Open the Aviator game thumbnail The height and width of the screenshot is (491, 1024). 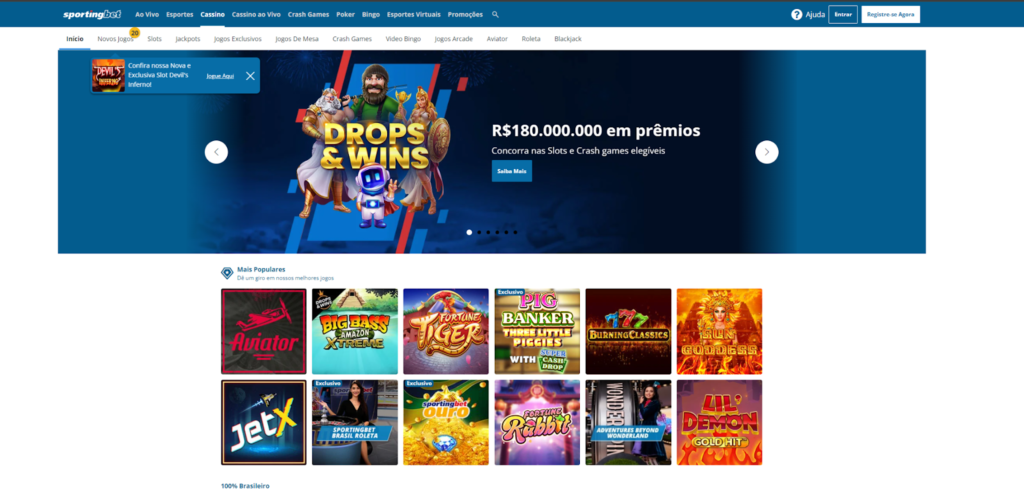point(264,331)
